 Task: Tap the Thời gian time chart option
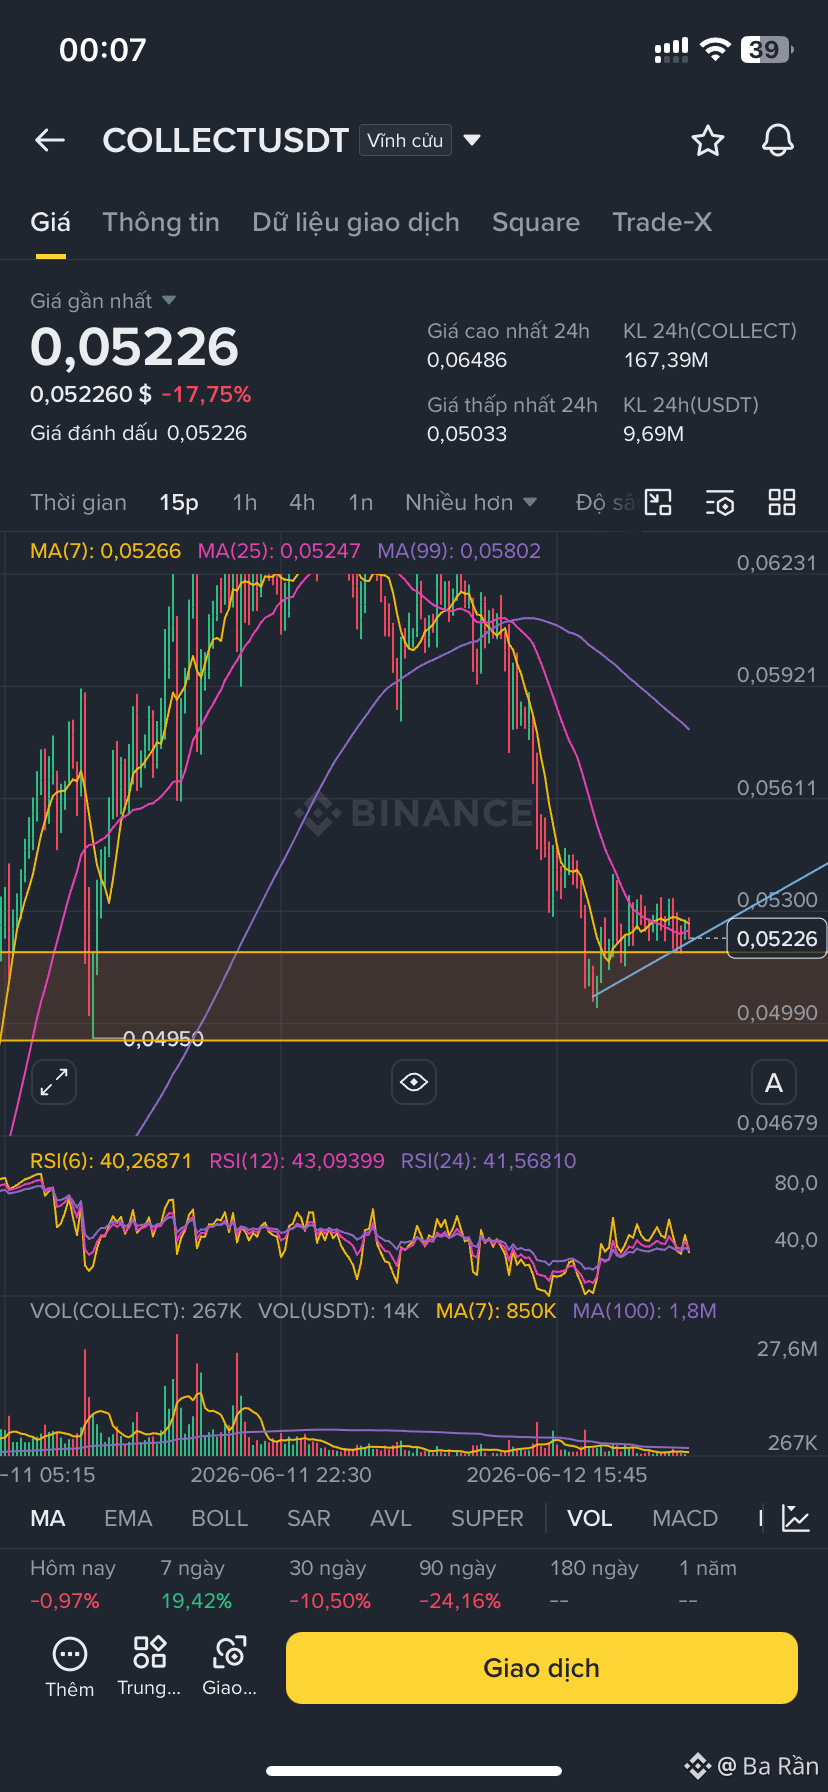click(78, 502)
